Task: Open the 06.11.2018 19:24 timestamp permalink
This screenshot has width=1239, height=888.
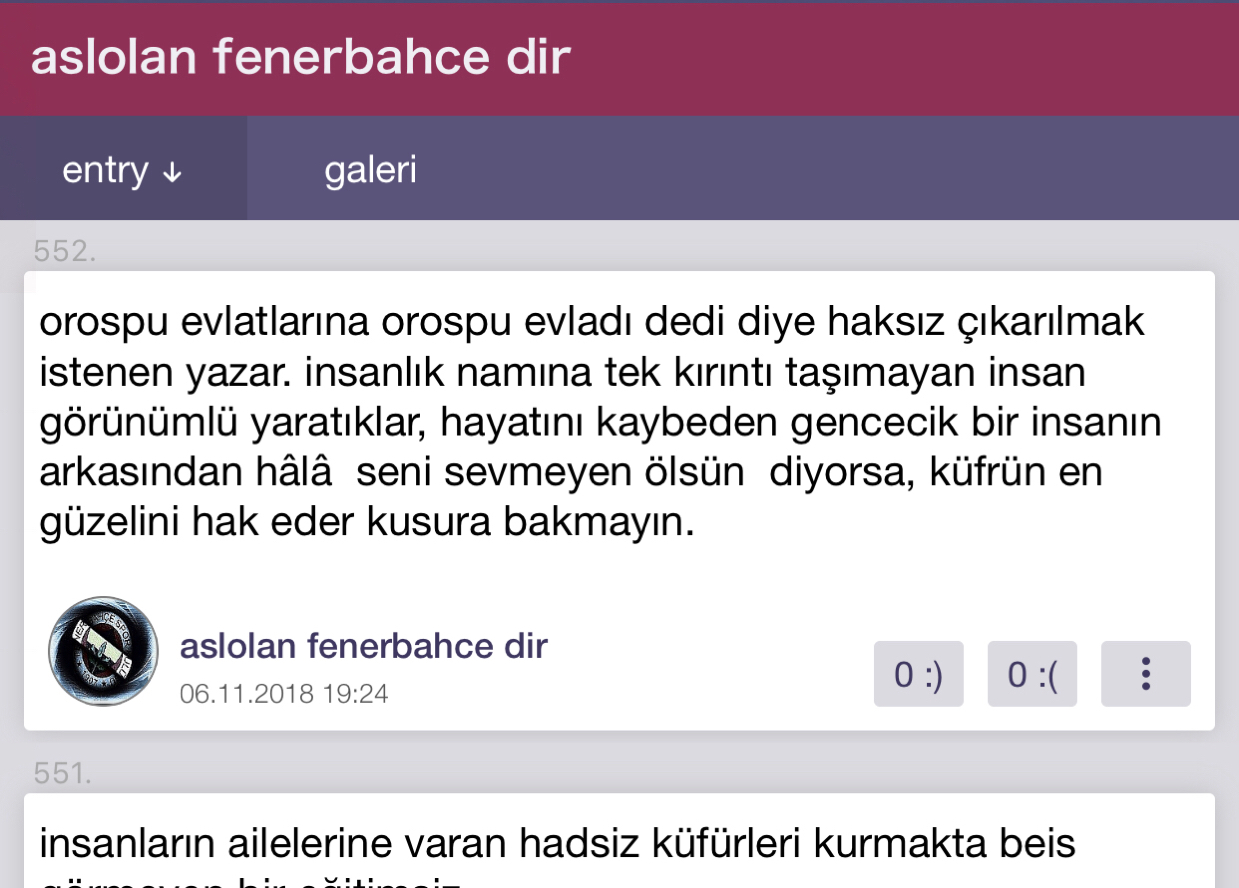Action: point(284,693)
